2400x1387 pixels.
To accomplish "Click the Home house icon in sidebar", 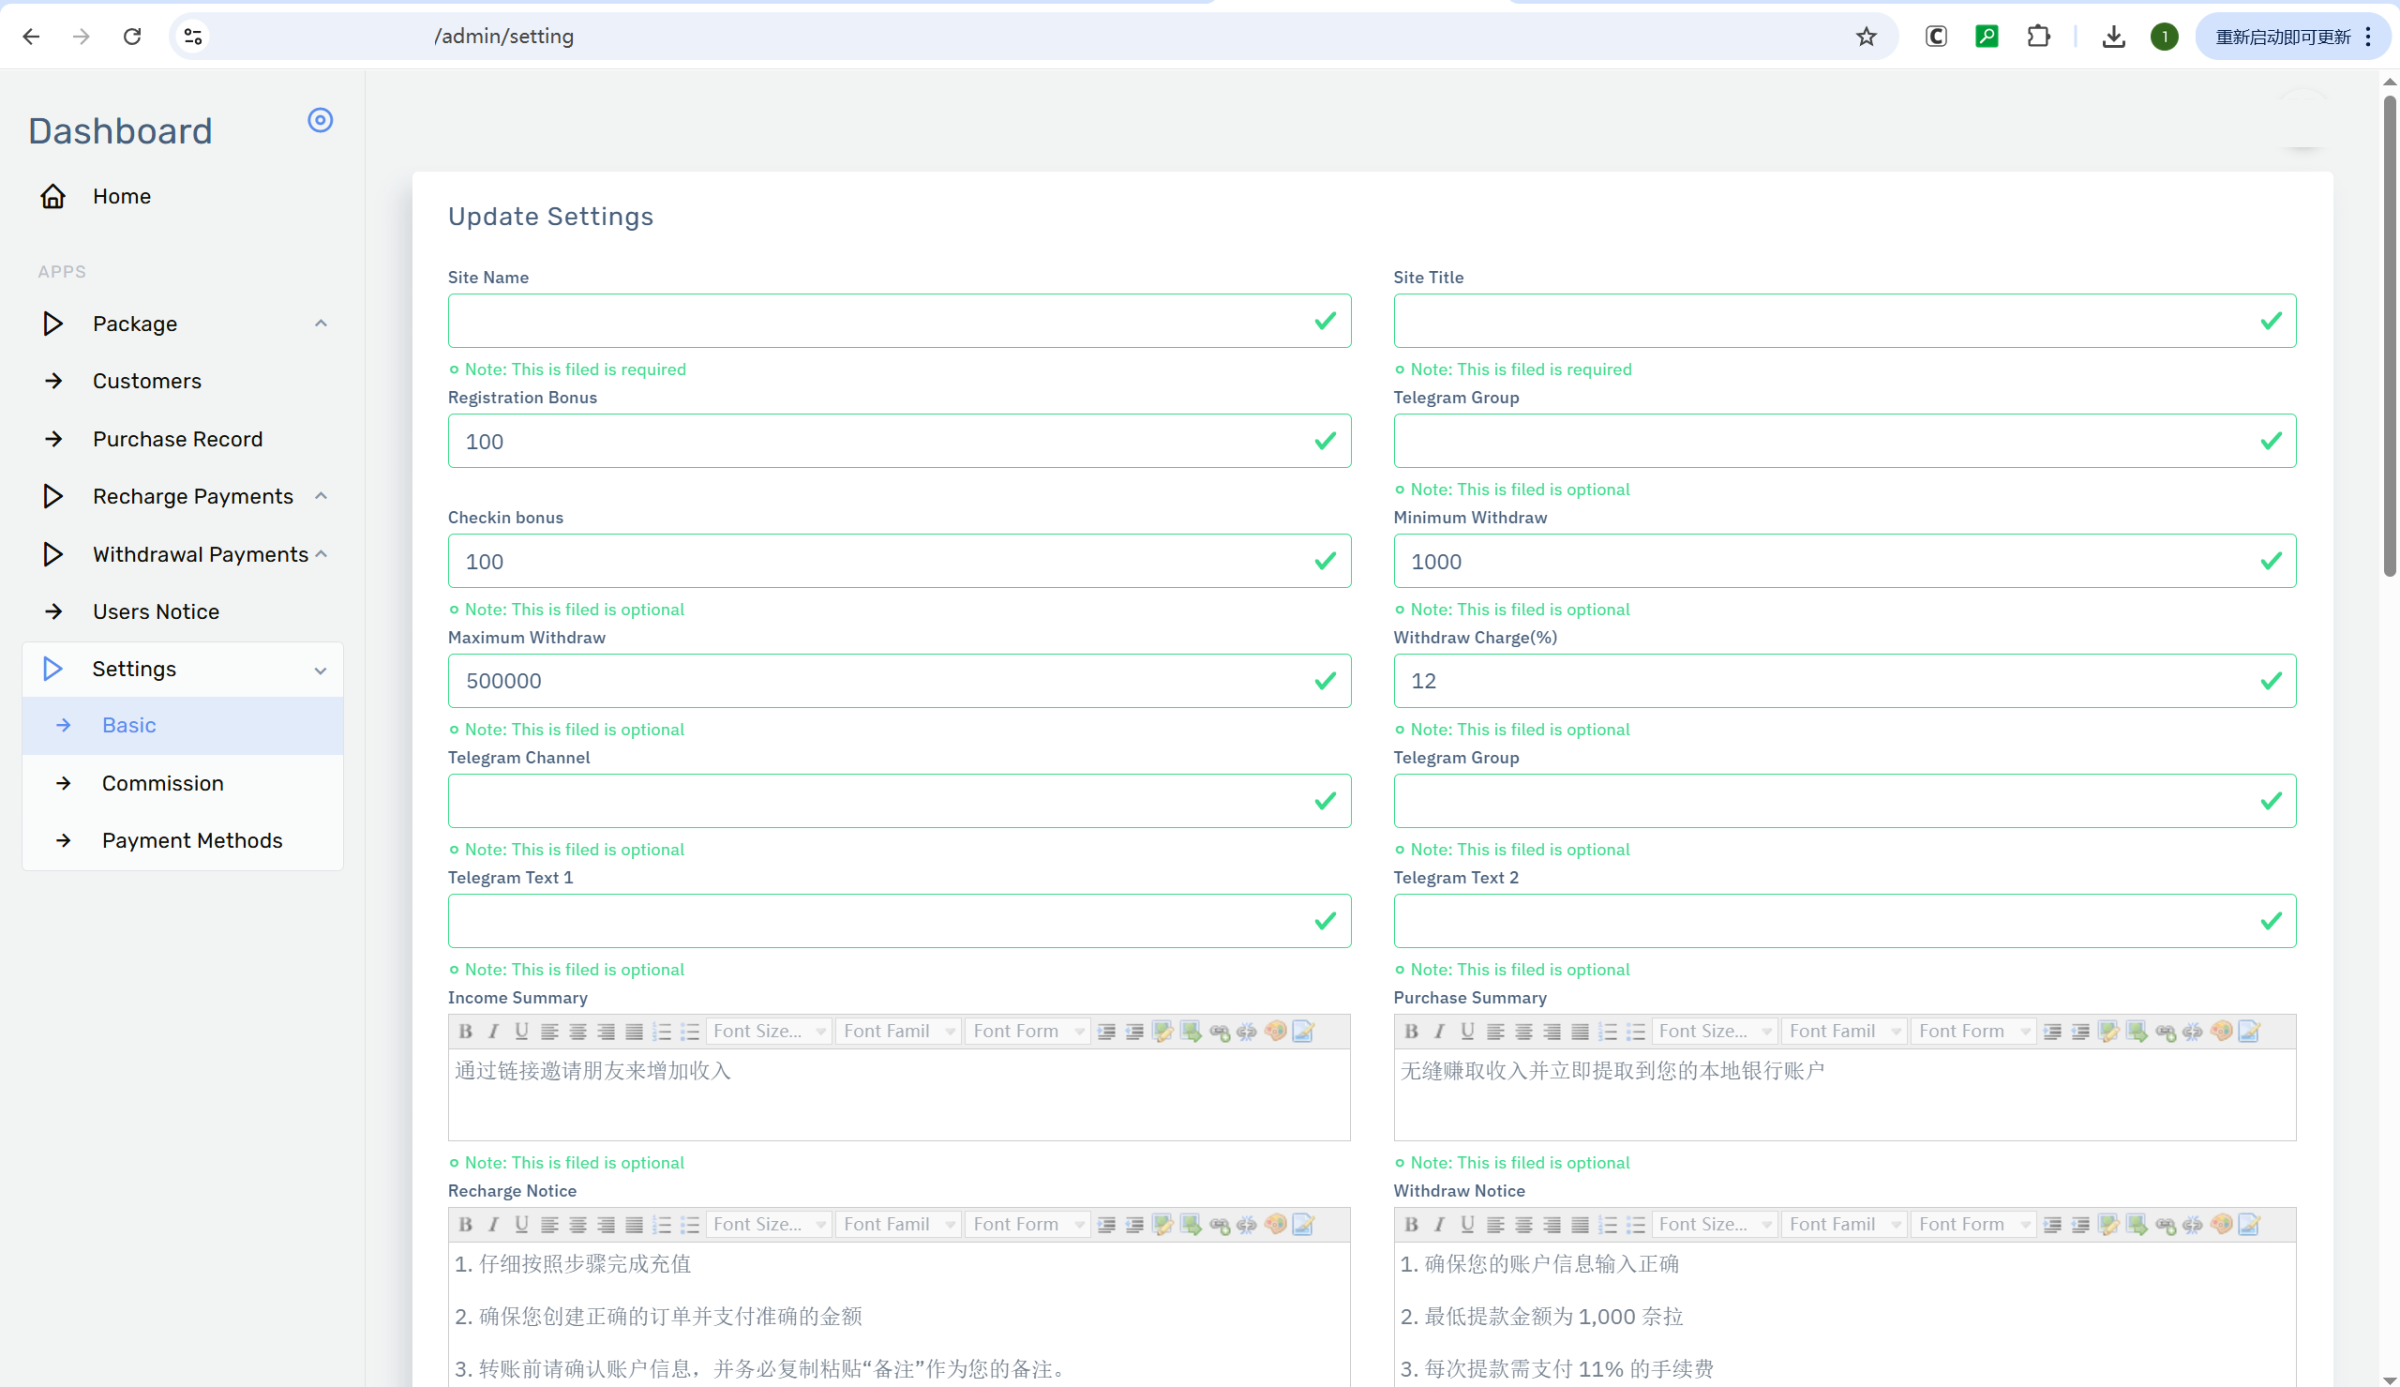I will [x=53, y=196].
